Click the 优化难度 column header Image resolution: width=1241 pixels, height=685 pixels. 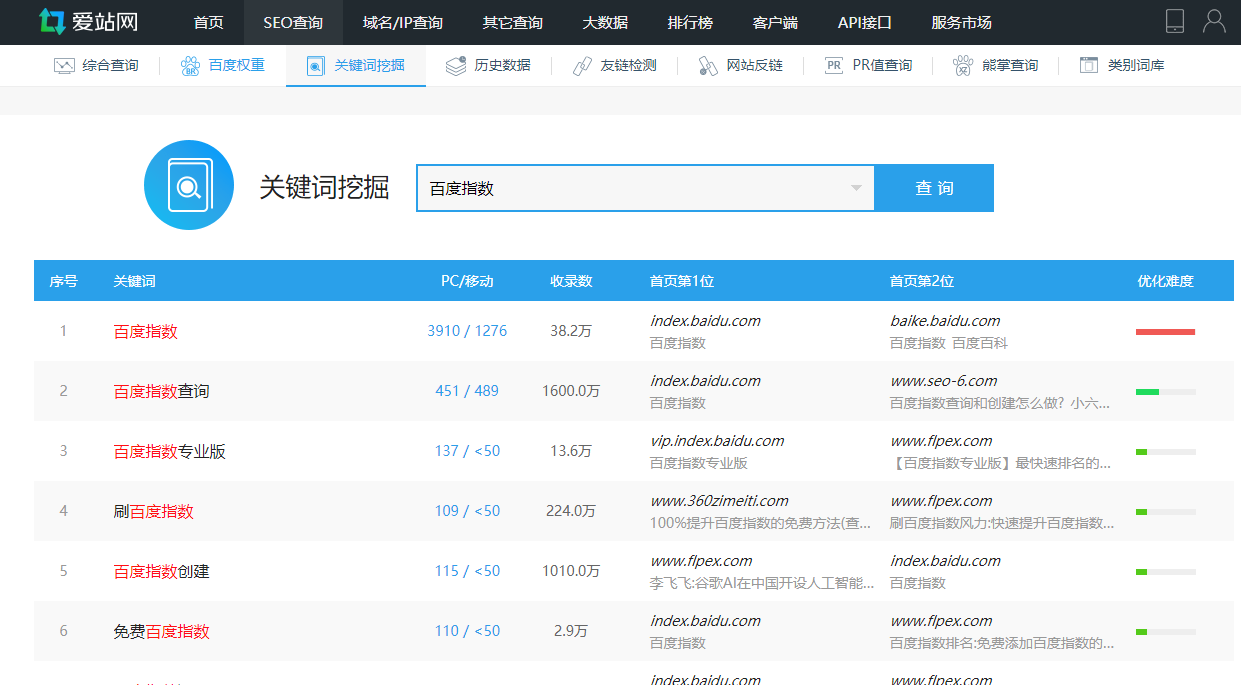click(1166, 281)
